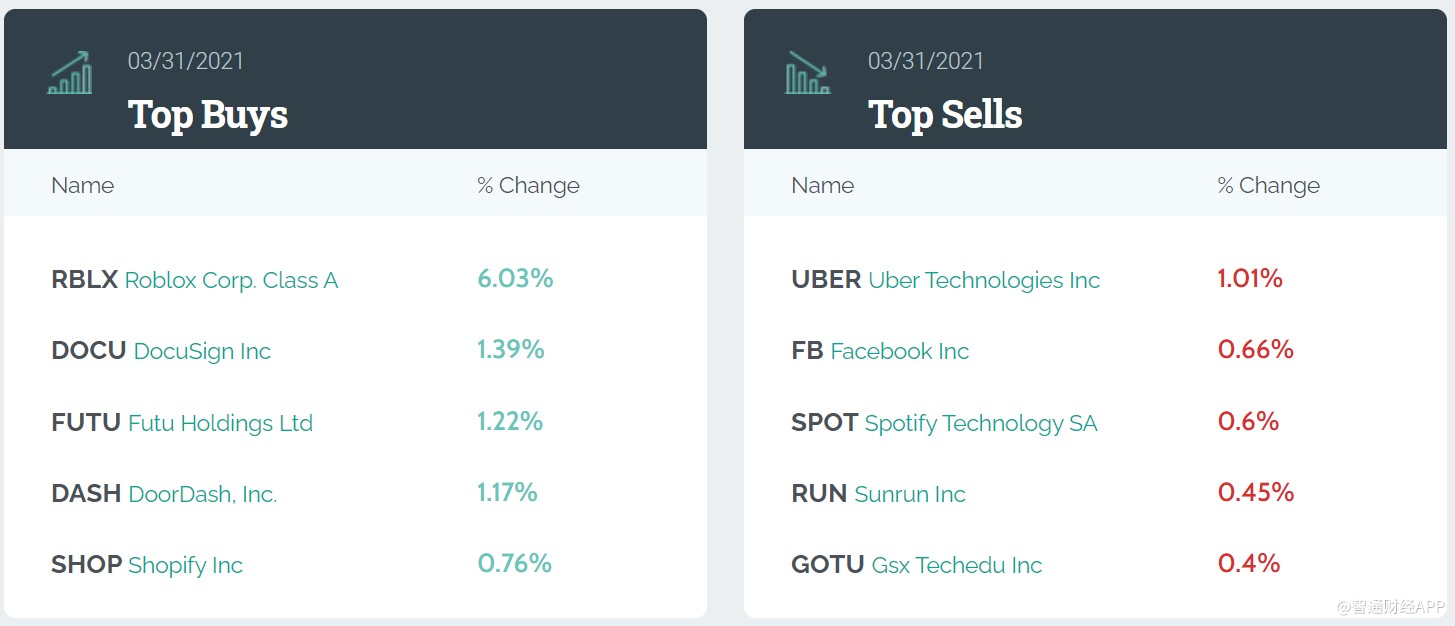Screen dimensions: 1455x626
Task: Select Sunrun Inc in Top Sells
Action: click(909, 494)
